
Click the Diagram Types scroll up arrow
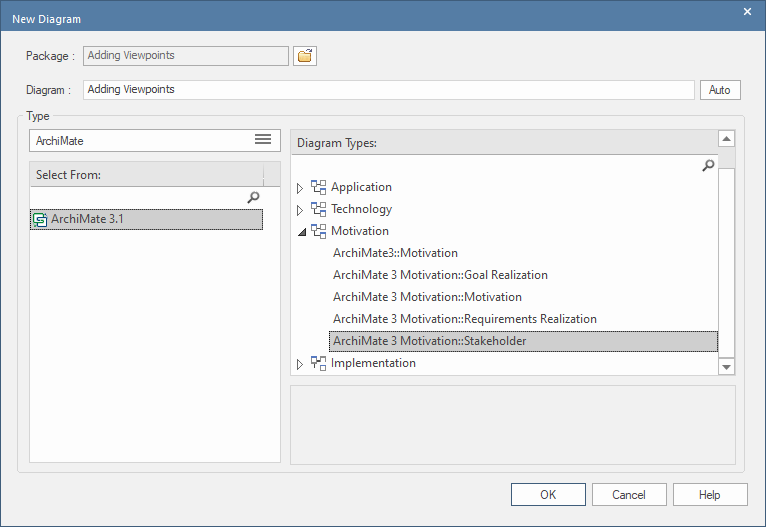(x=726, y=139)
